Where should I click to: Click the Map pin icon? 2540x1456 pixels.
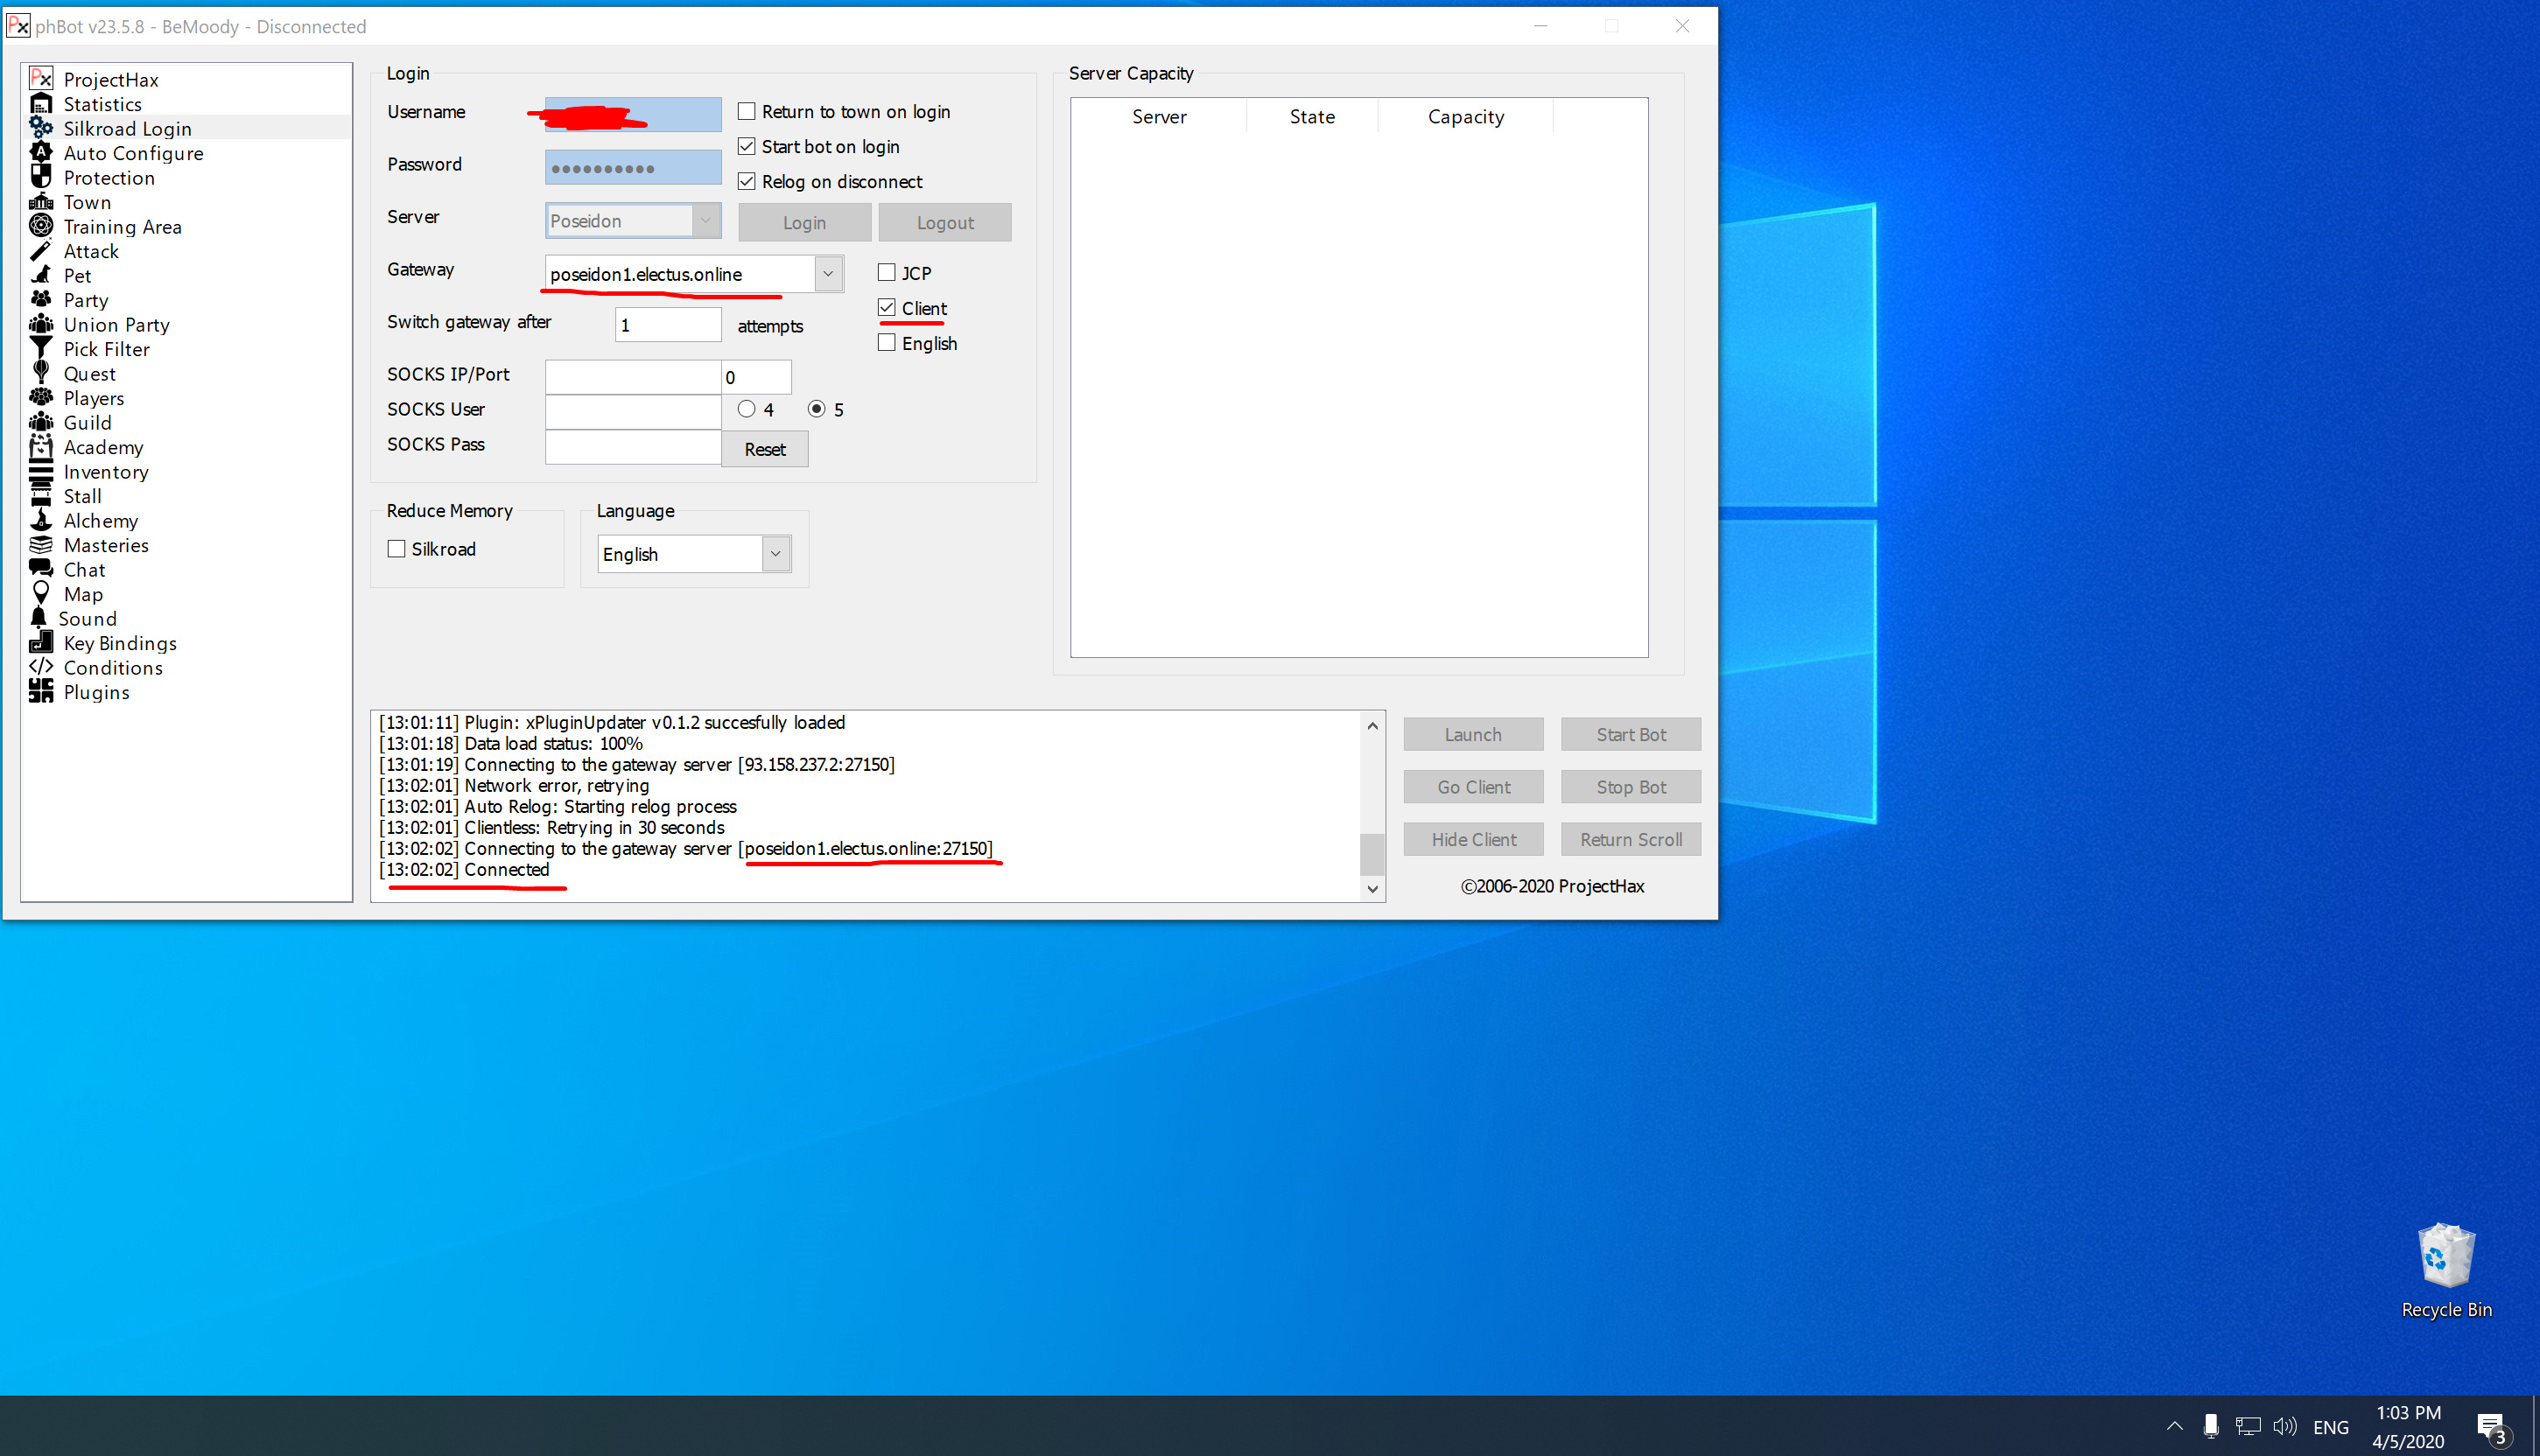pyautogui.click(x=41, y=594)
